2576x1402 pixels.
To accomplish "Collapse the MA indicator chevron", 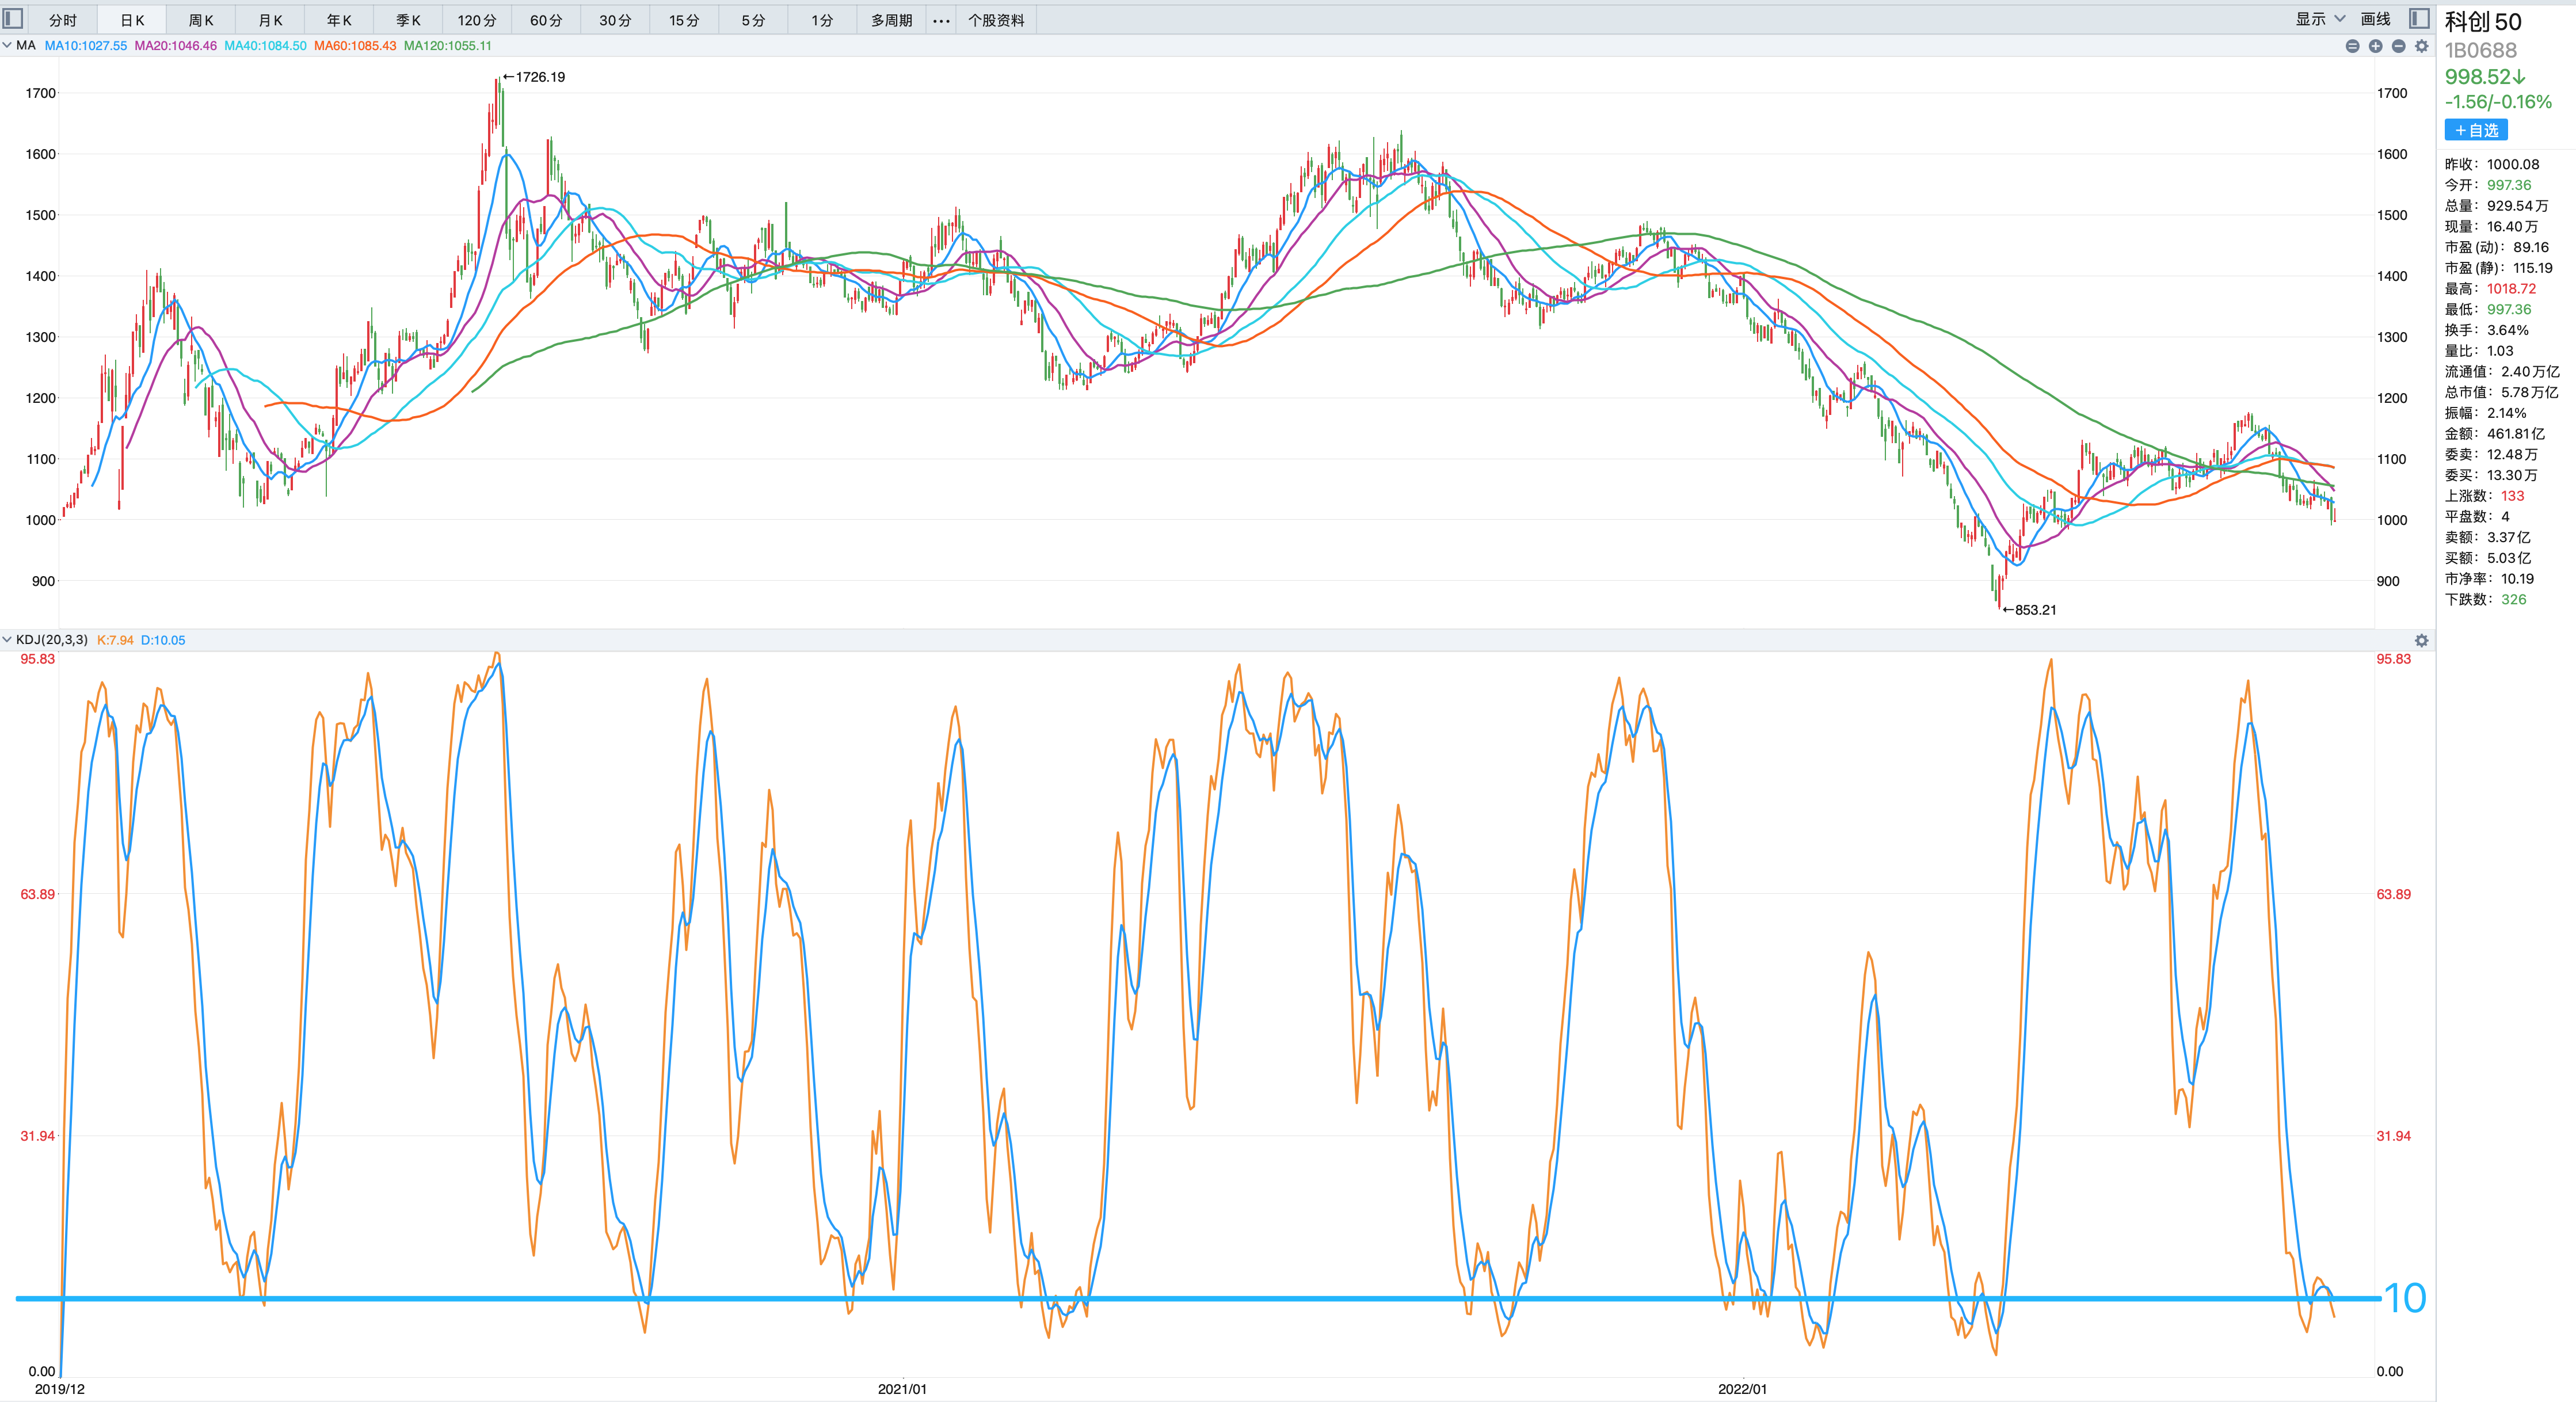I will pos(7,45).
